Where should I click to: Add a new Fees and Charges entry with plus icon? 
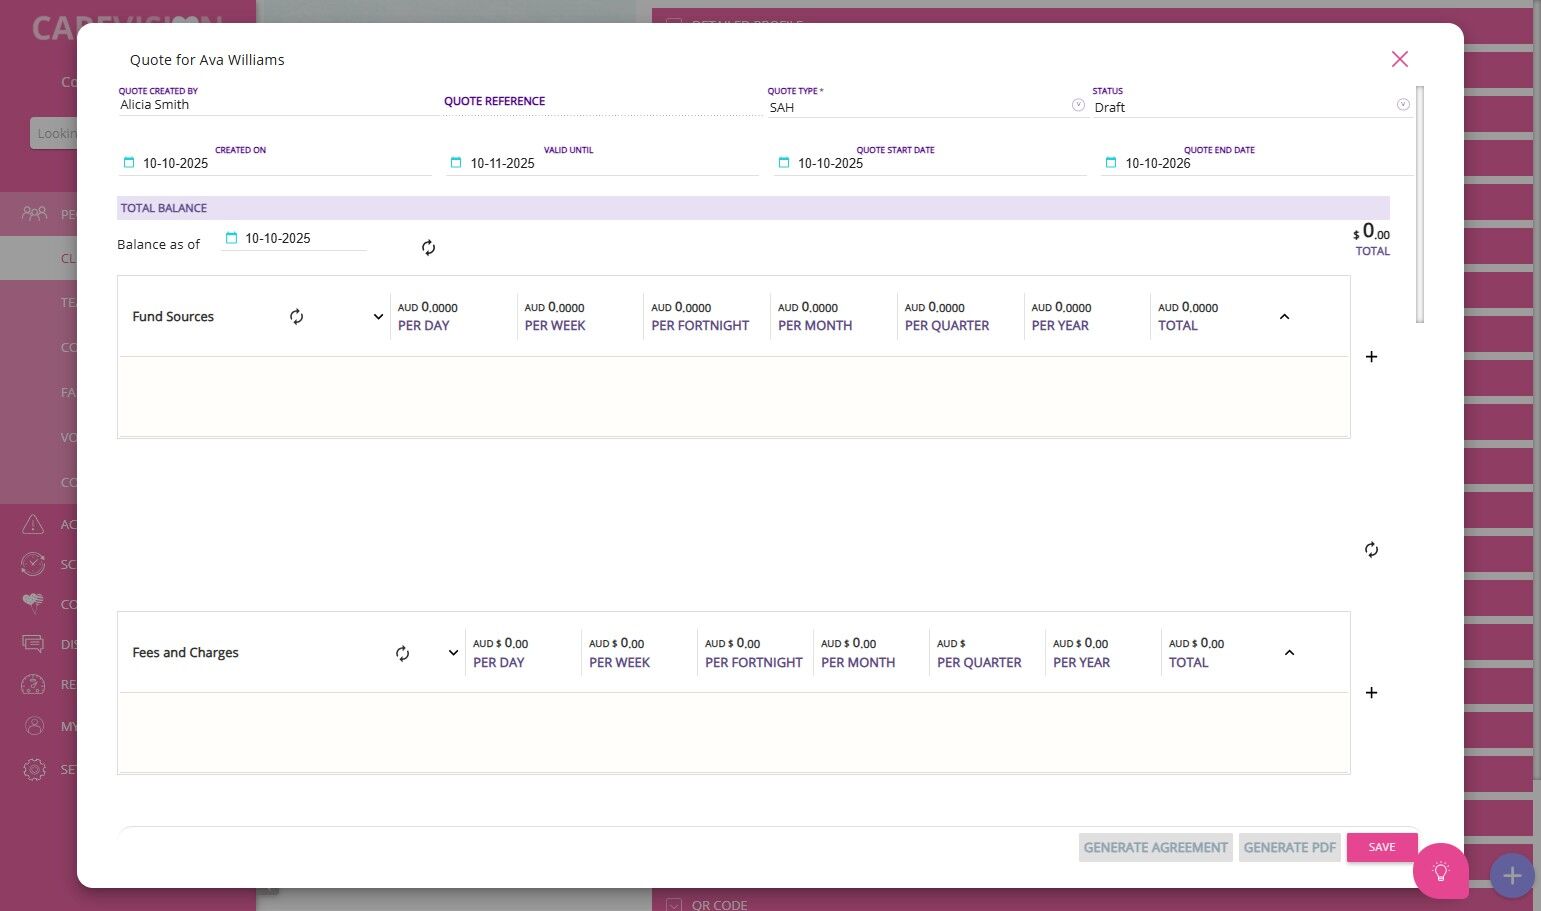(1371, 693)
